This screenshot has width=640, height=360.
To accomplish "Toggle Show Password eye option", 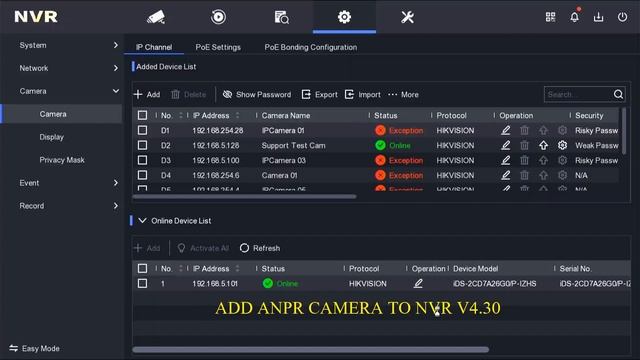I will coord(257,94).
